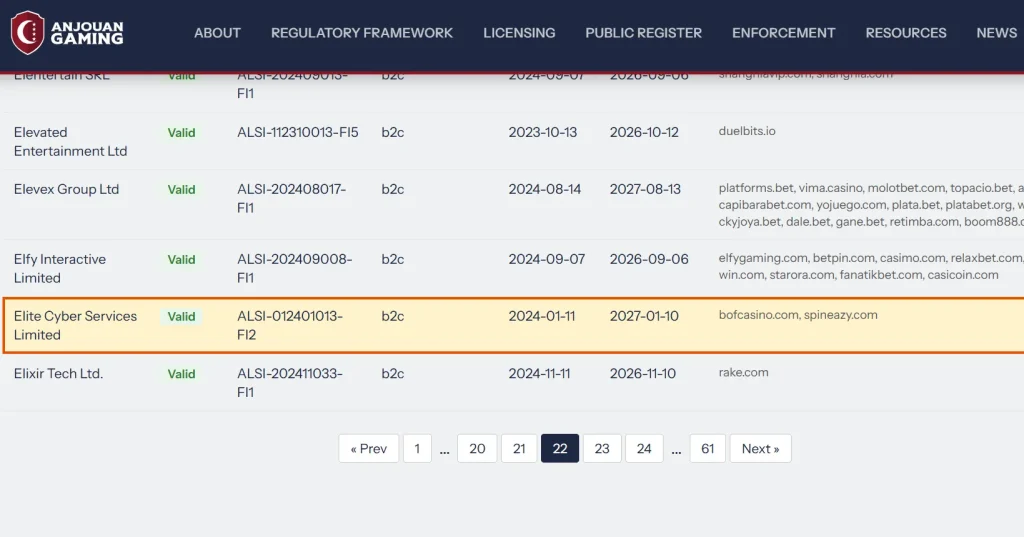Click expiry date 2026-09-06 for Elfy Interactive
The height and width of the screenshot is (537, 1024).
click(x=649, y=259)
